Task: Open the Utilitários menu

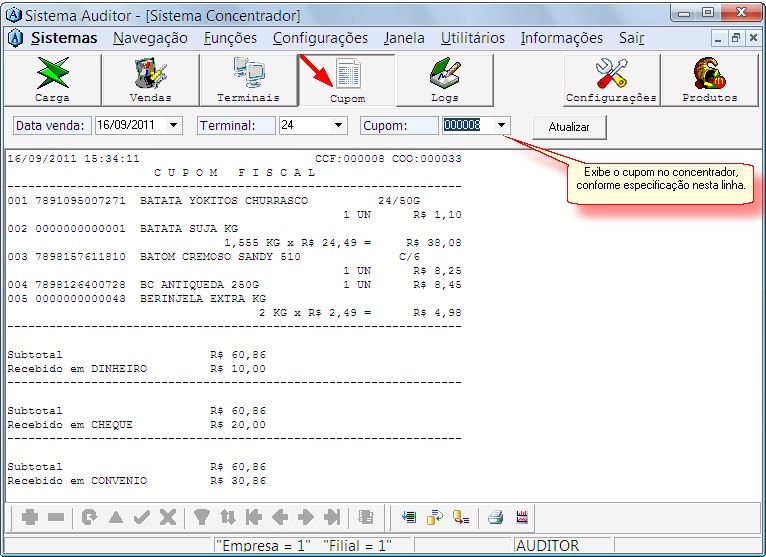Action: coord(472,38)
